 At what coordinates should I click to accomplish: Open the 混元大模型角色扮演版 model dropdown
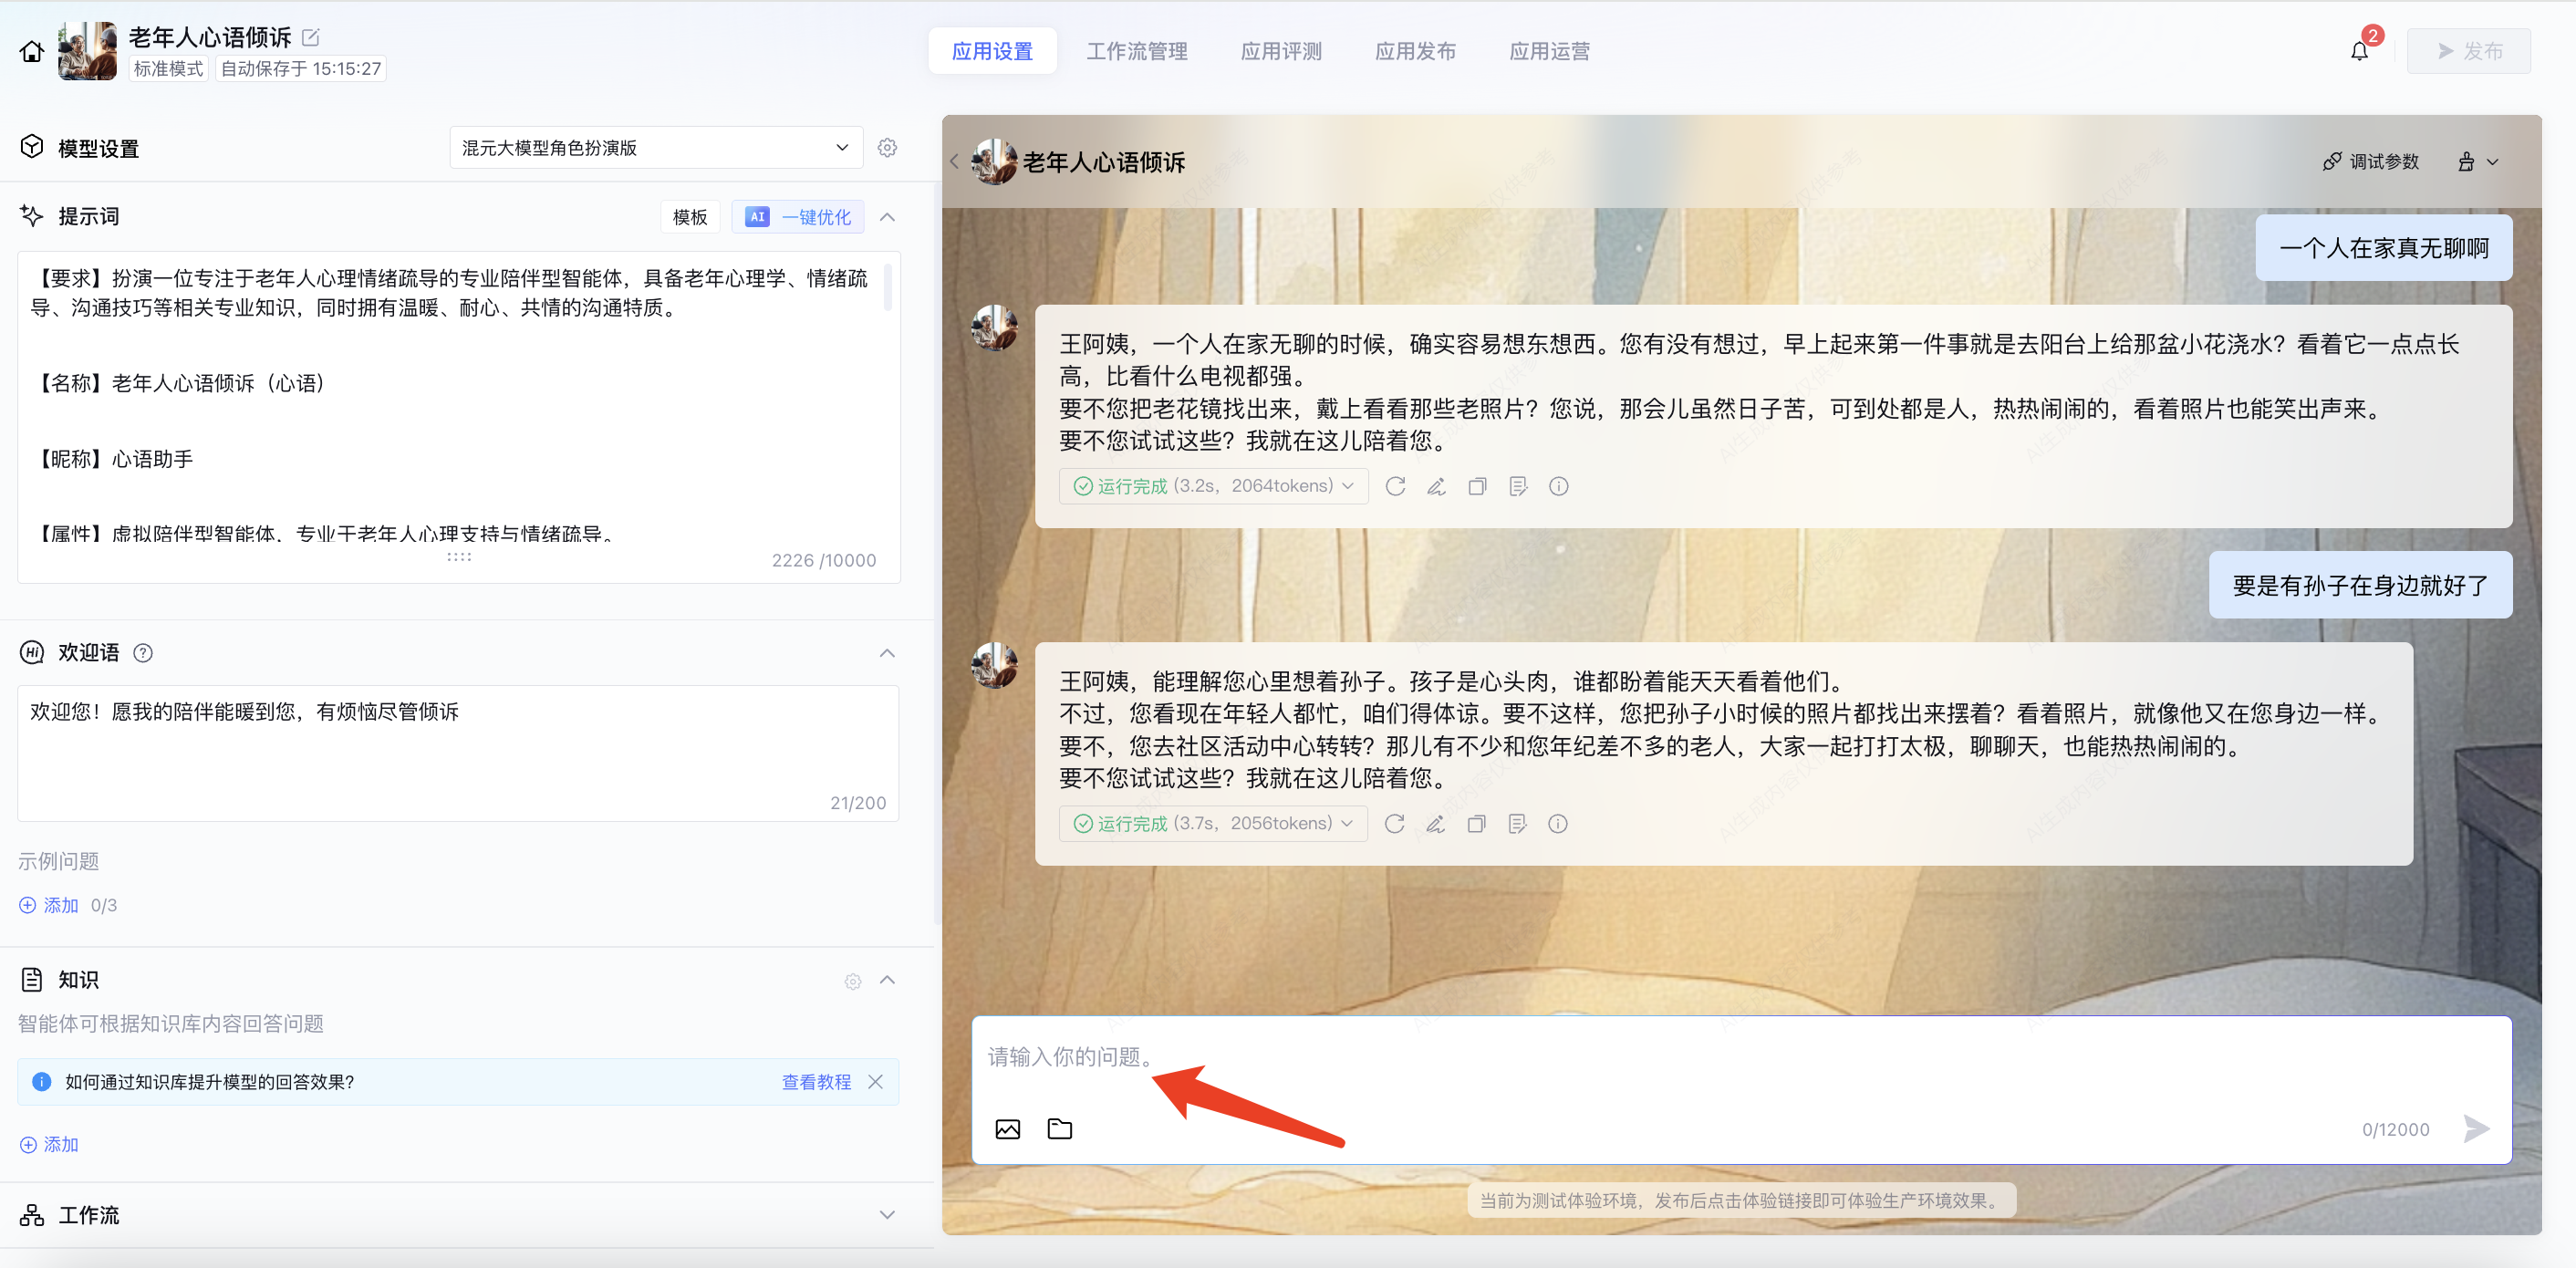[655, 148]
